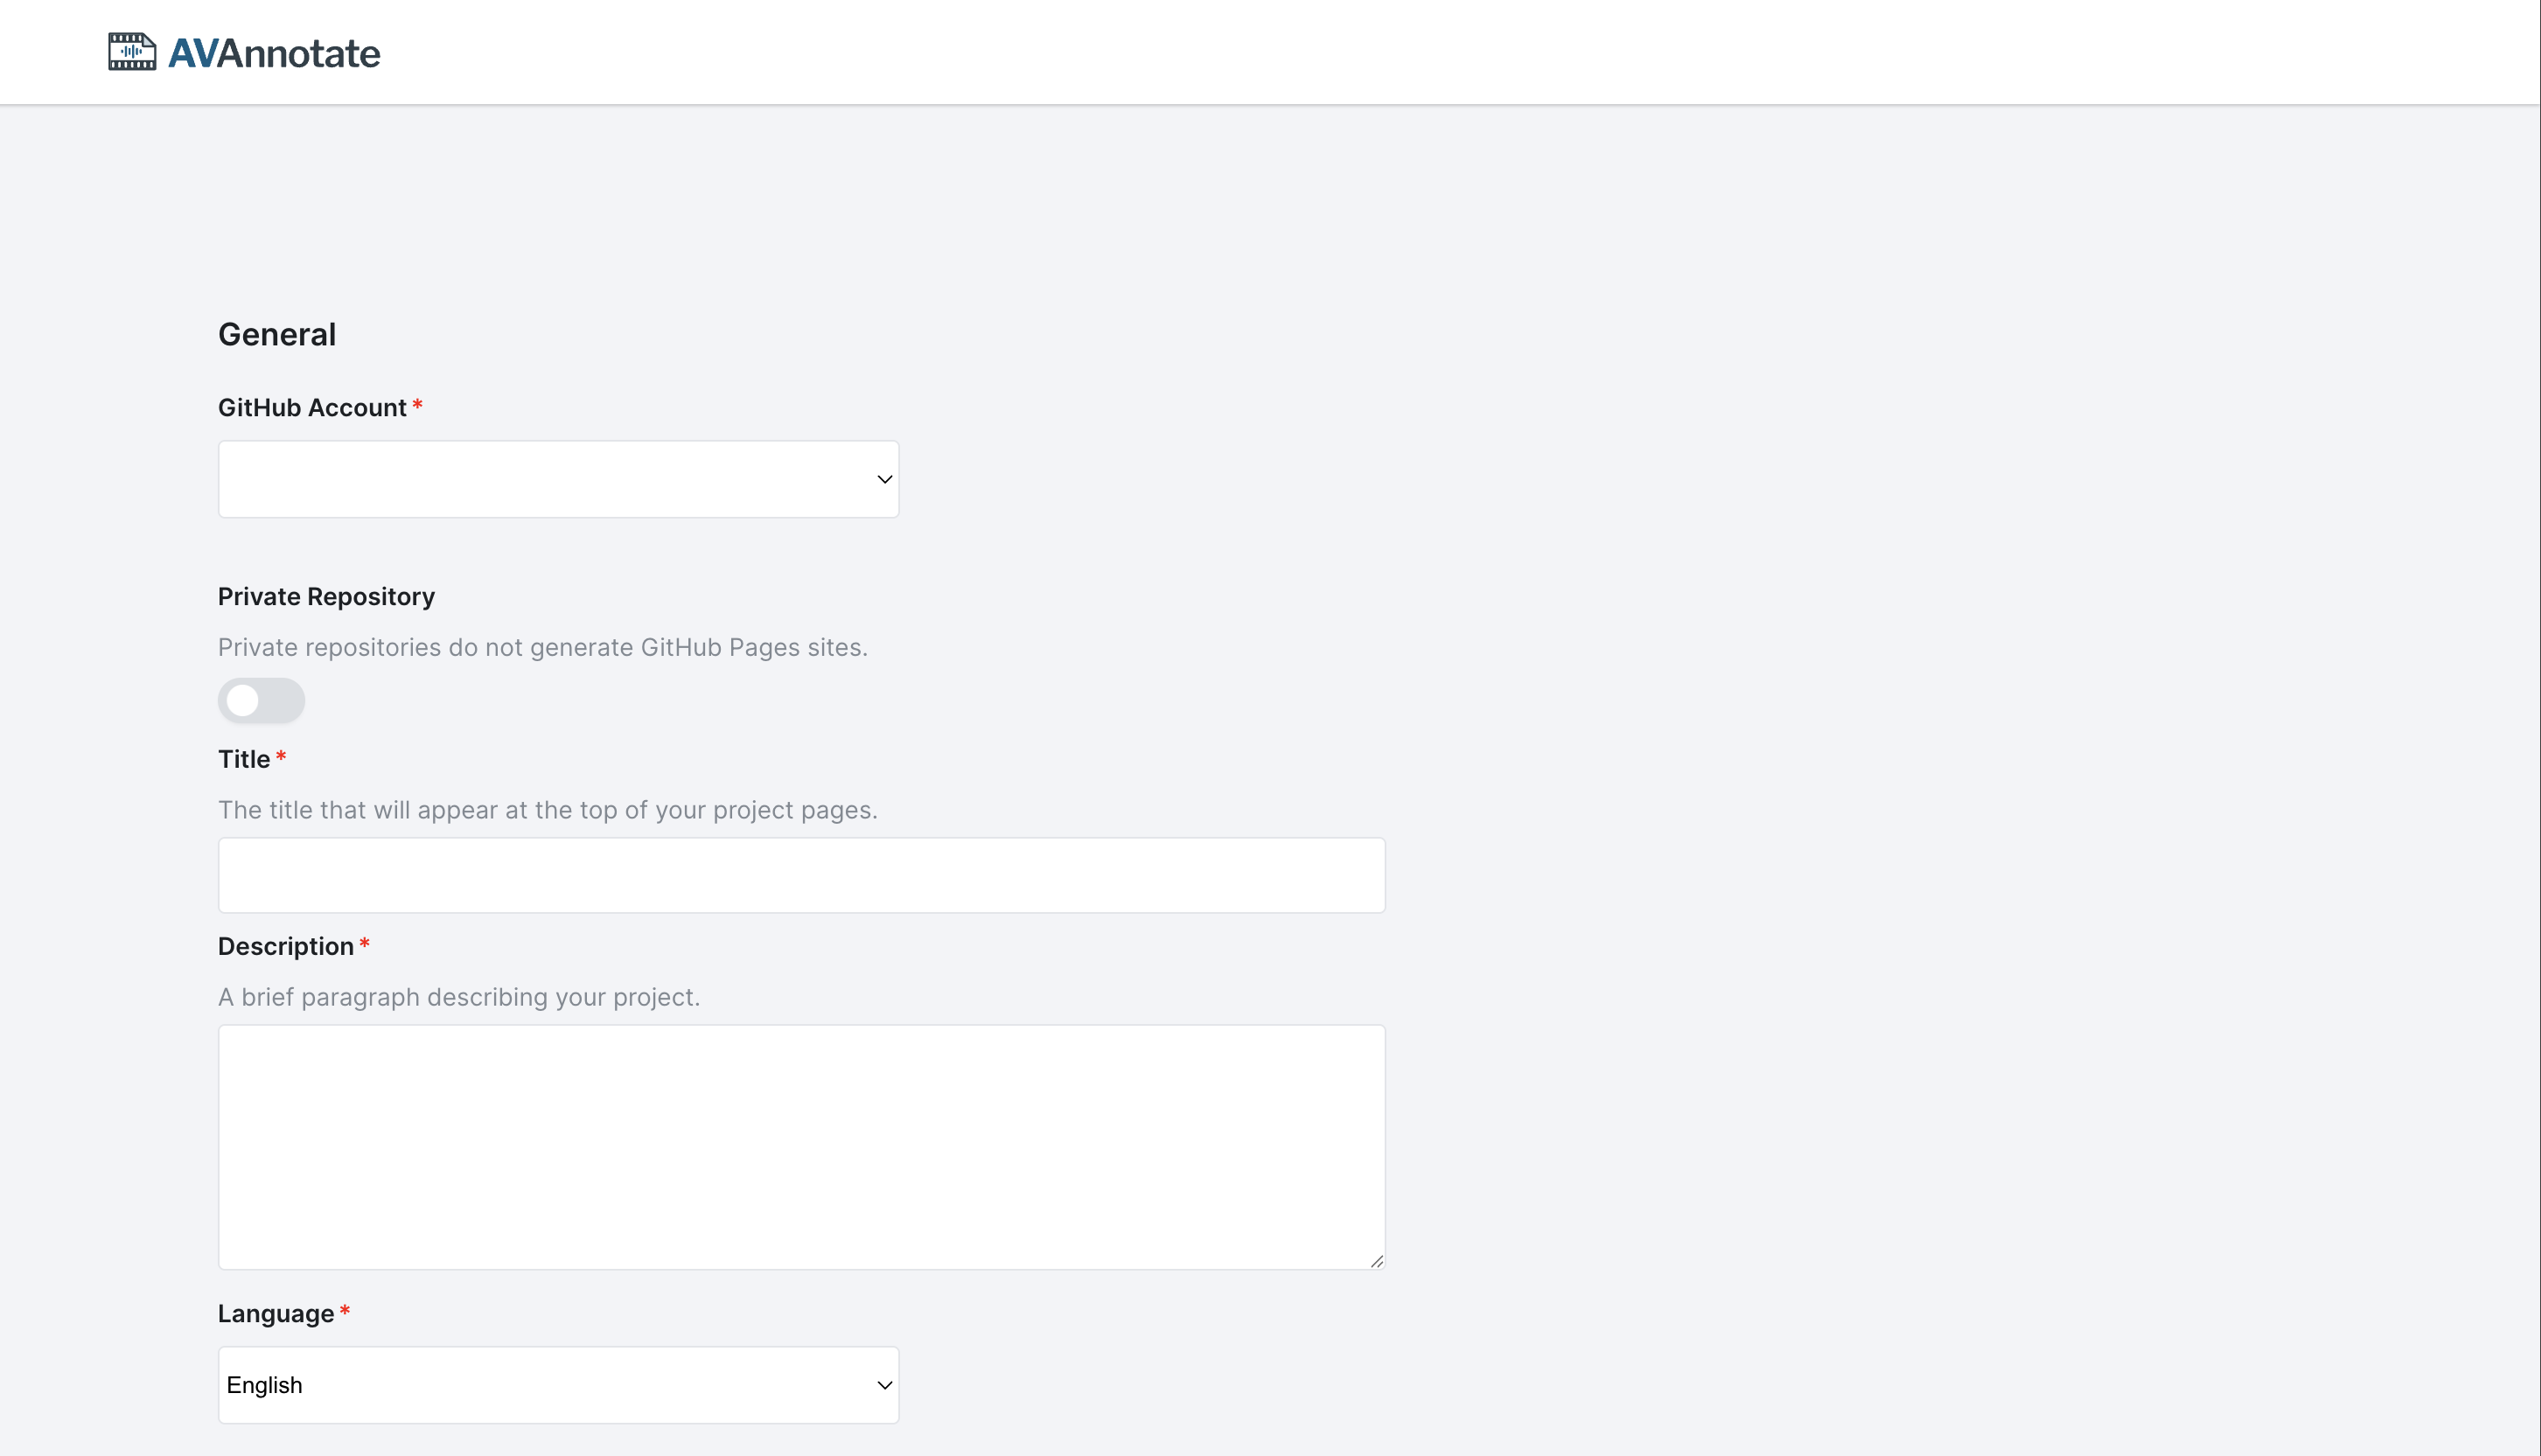Screen dimensions: 2541x1456
Task: Click the AVAnnotate wordmark text
Action: [274, 53]
